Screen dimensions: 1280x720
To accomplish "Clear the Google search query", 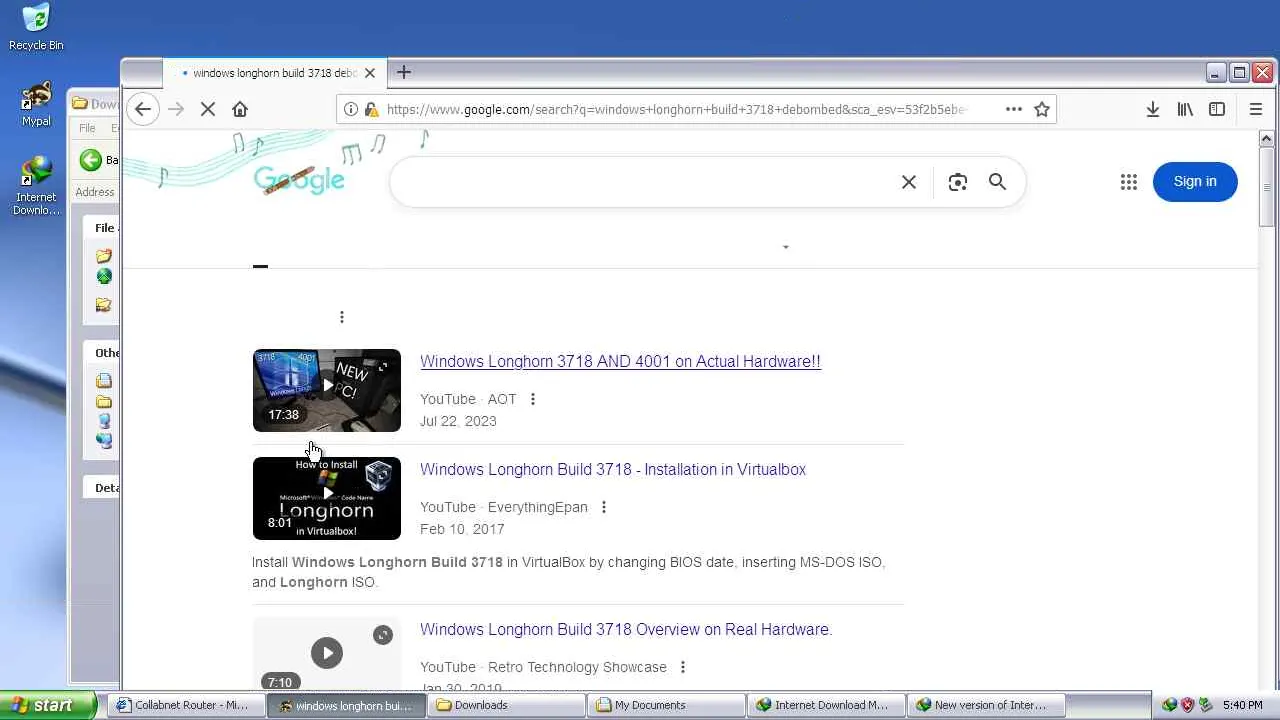I will pos(909,182).
